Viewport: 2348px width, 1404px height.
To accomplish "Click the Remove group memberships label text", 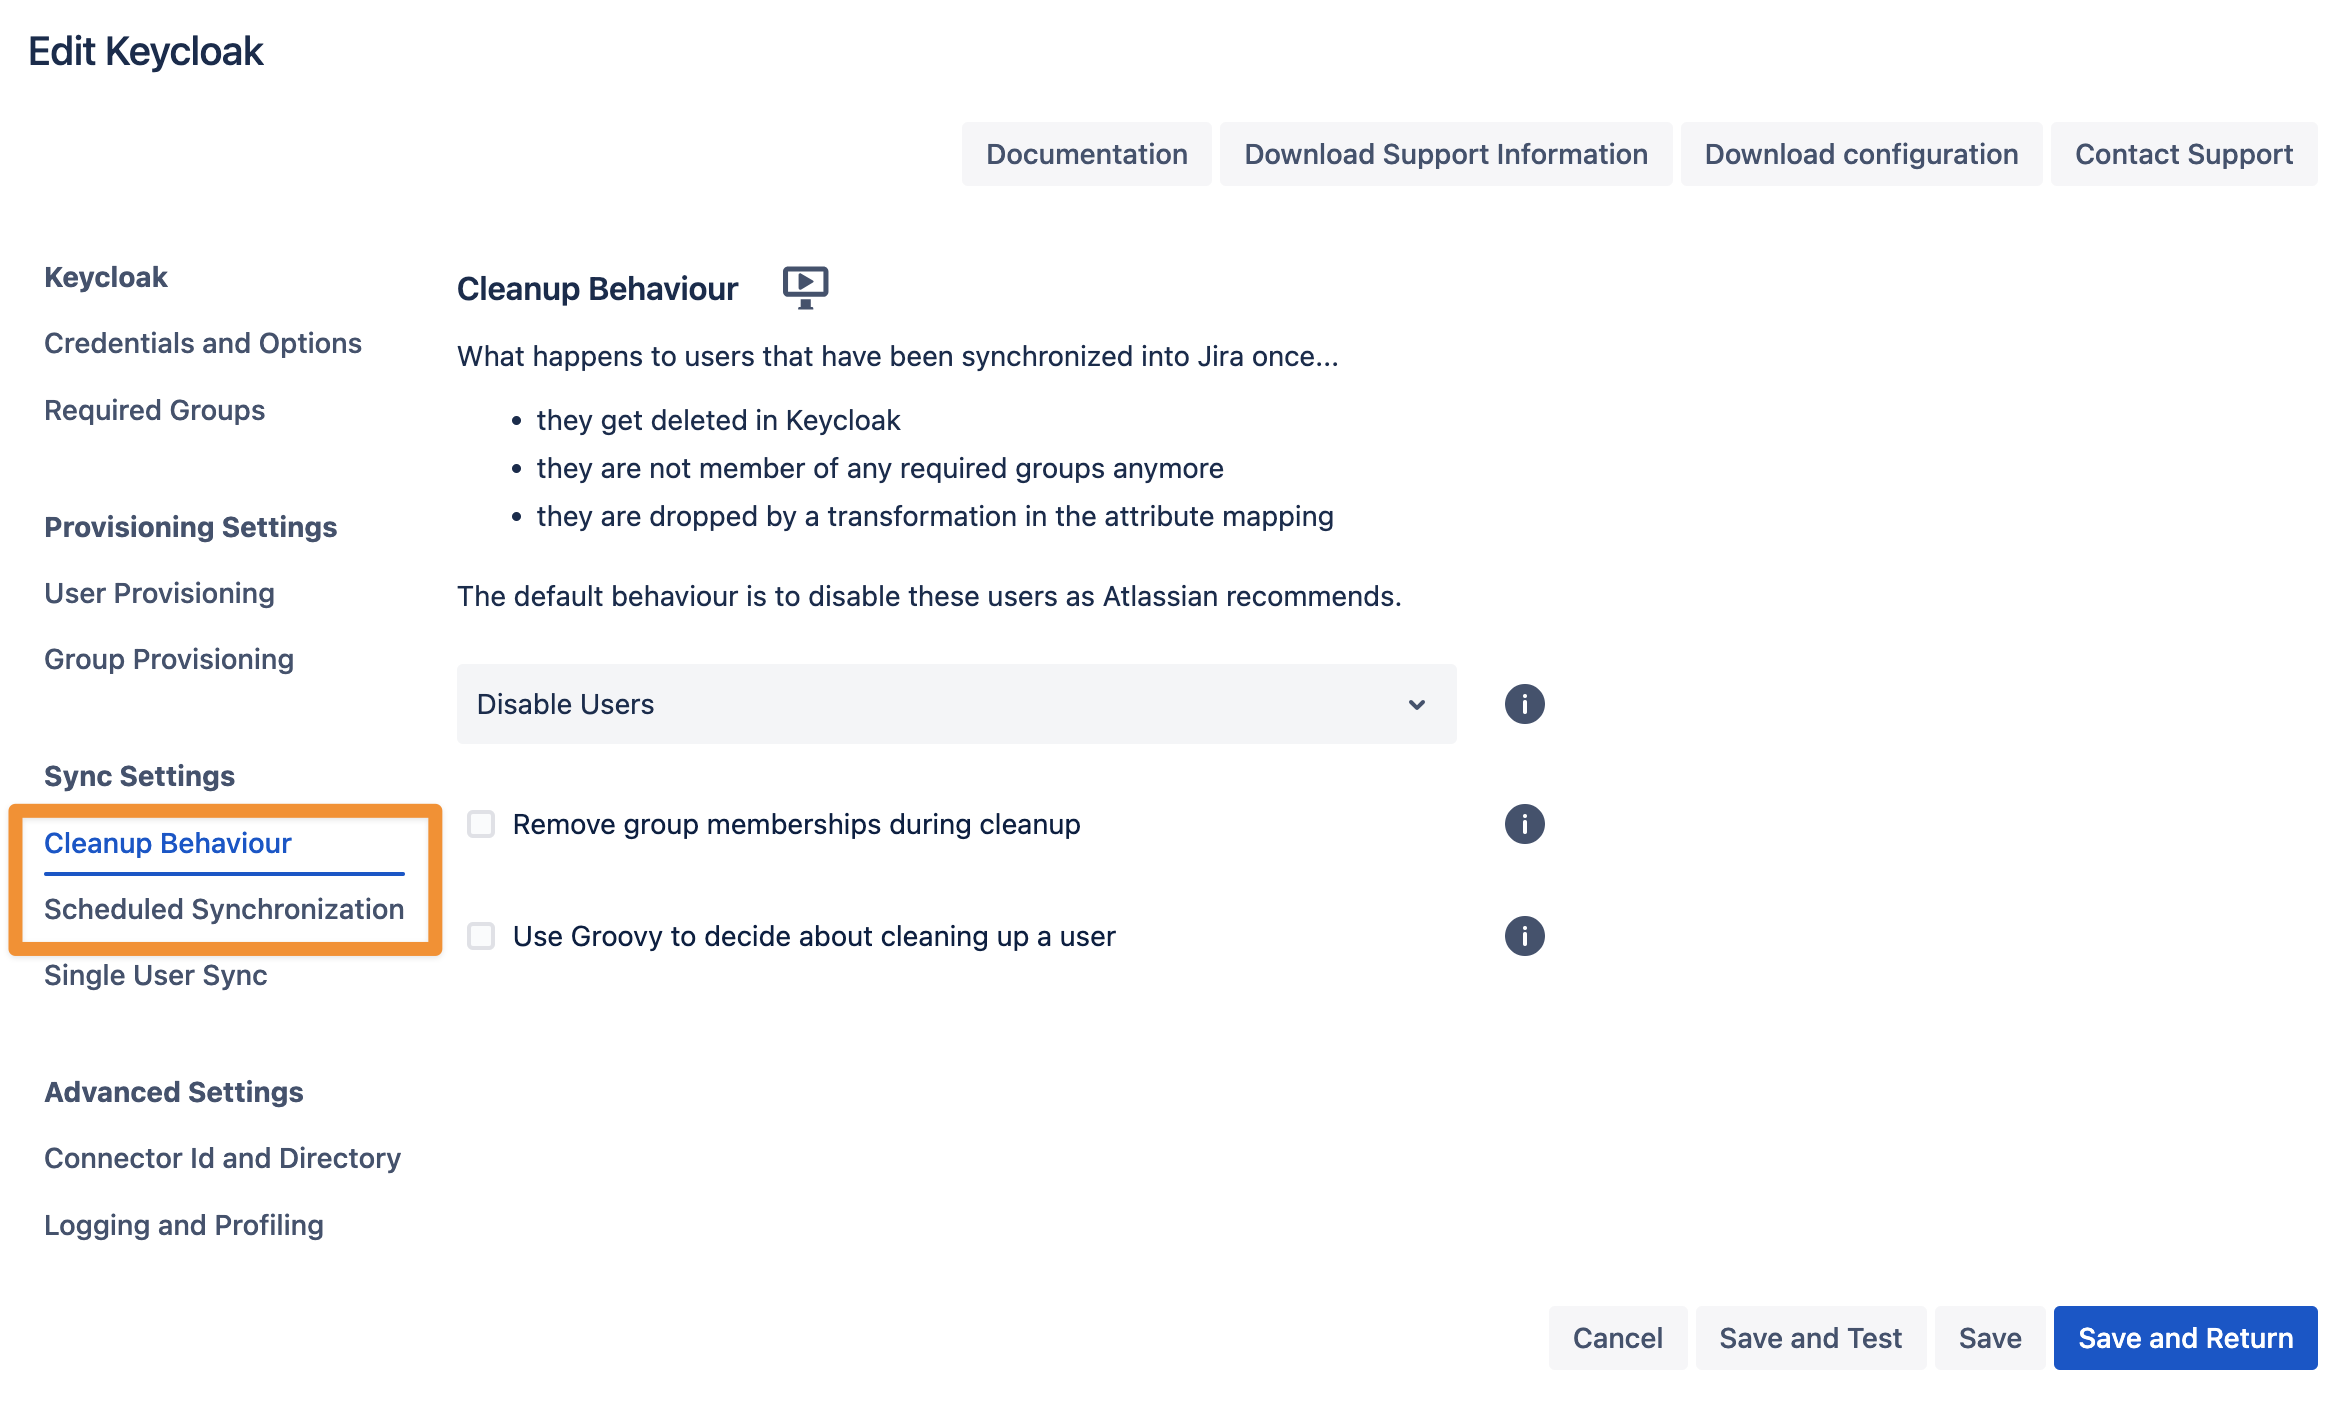I will [796, 824].
